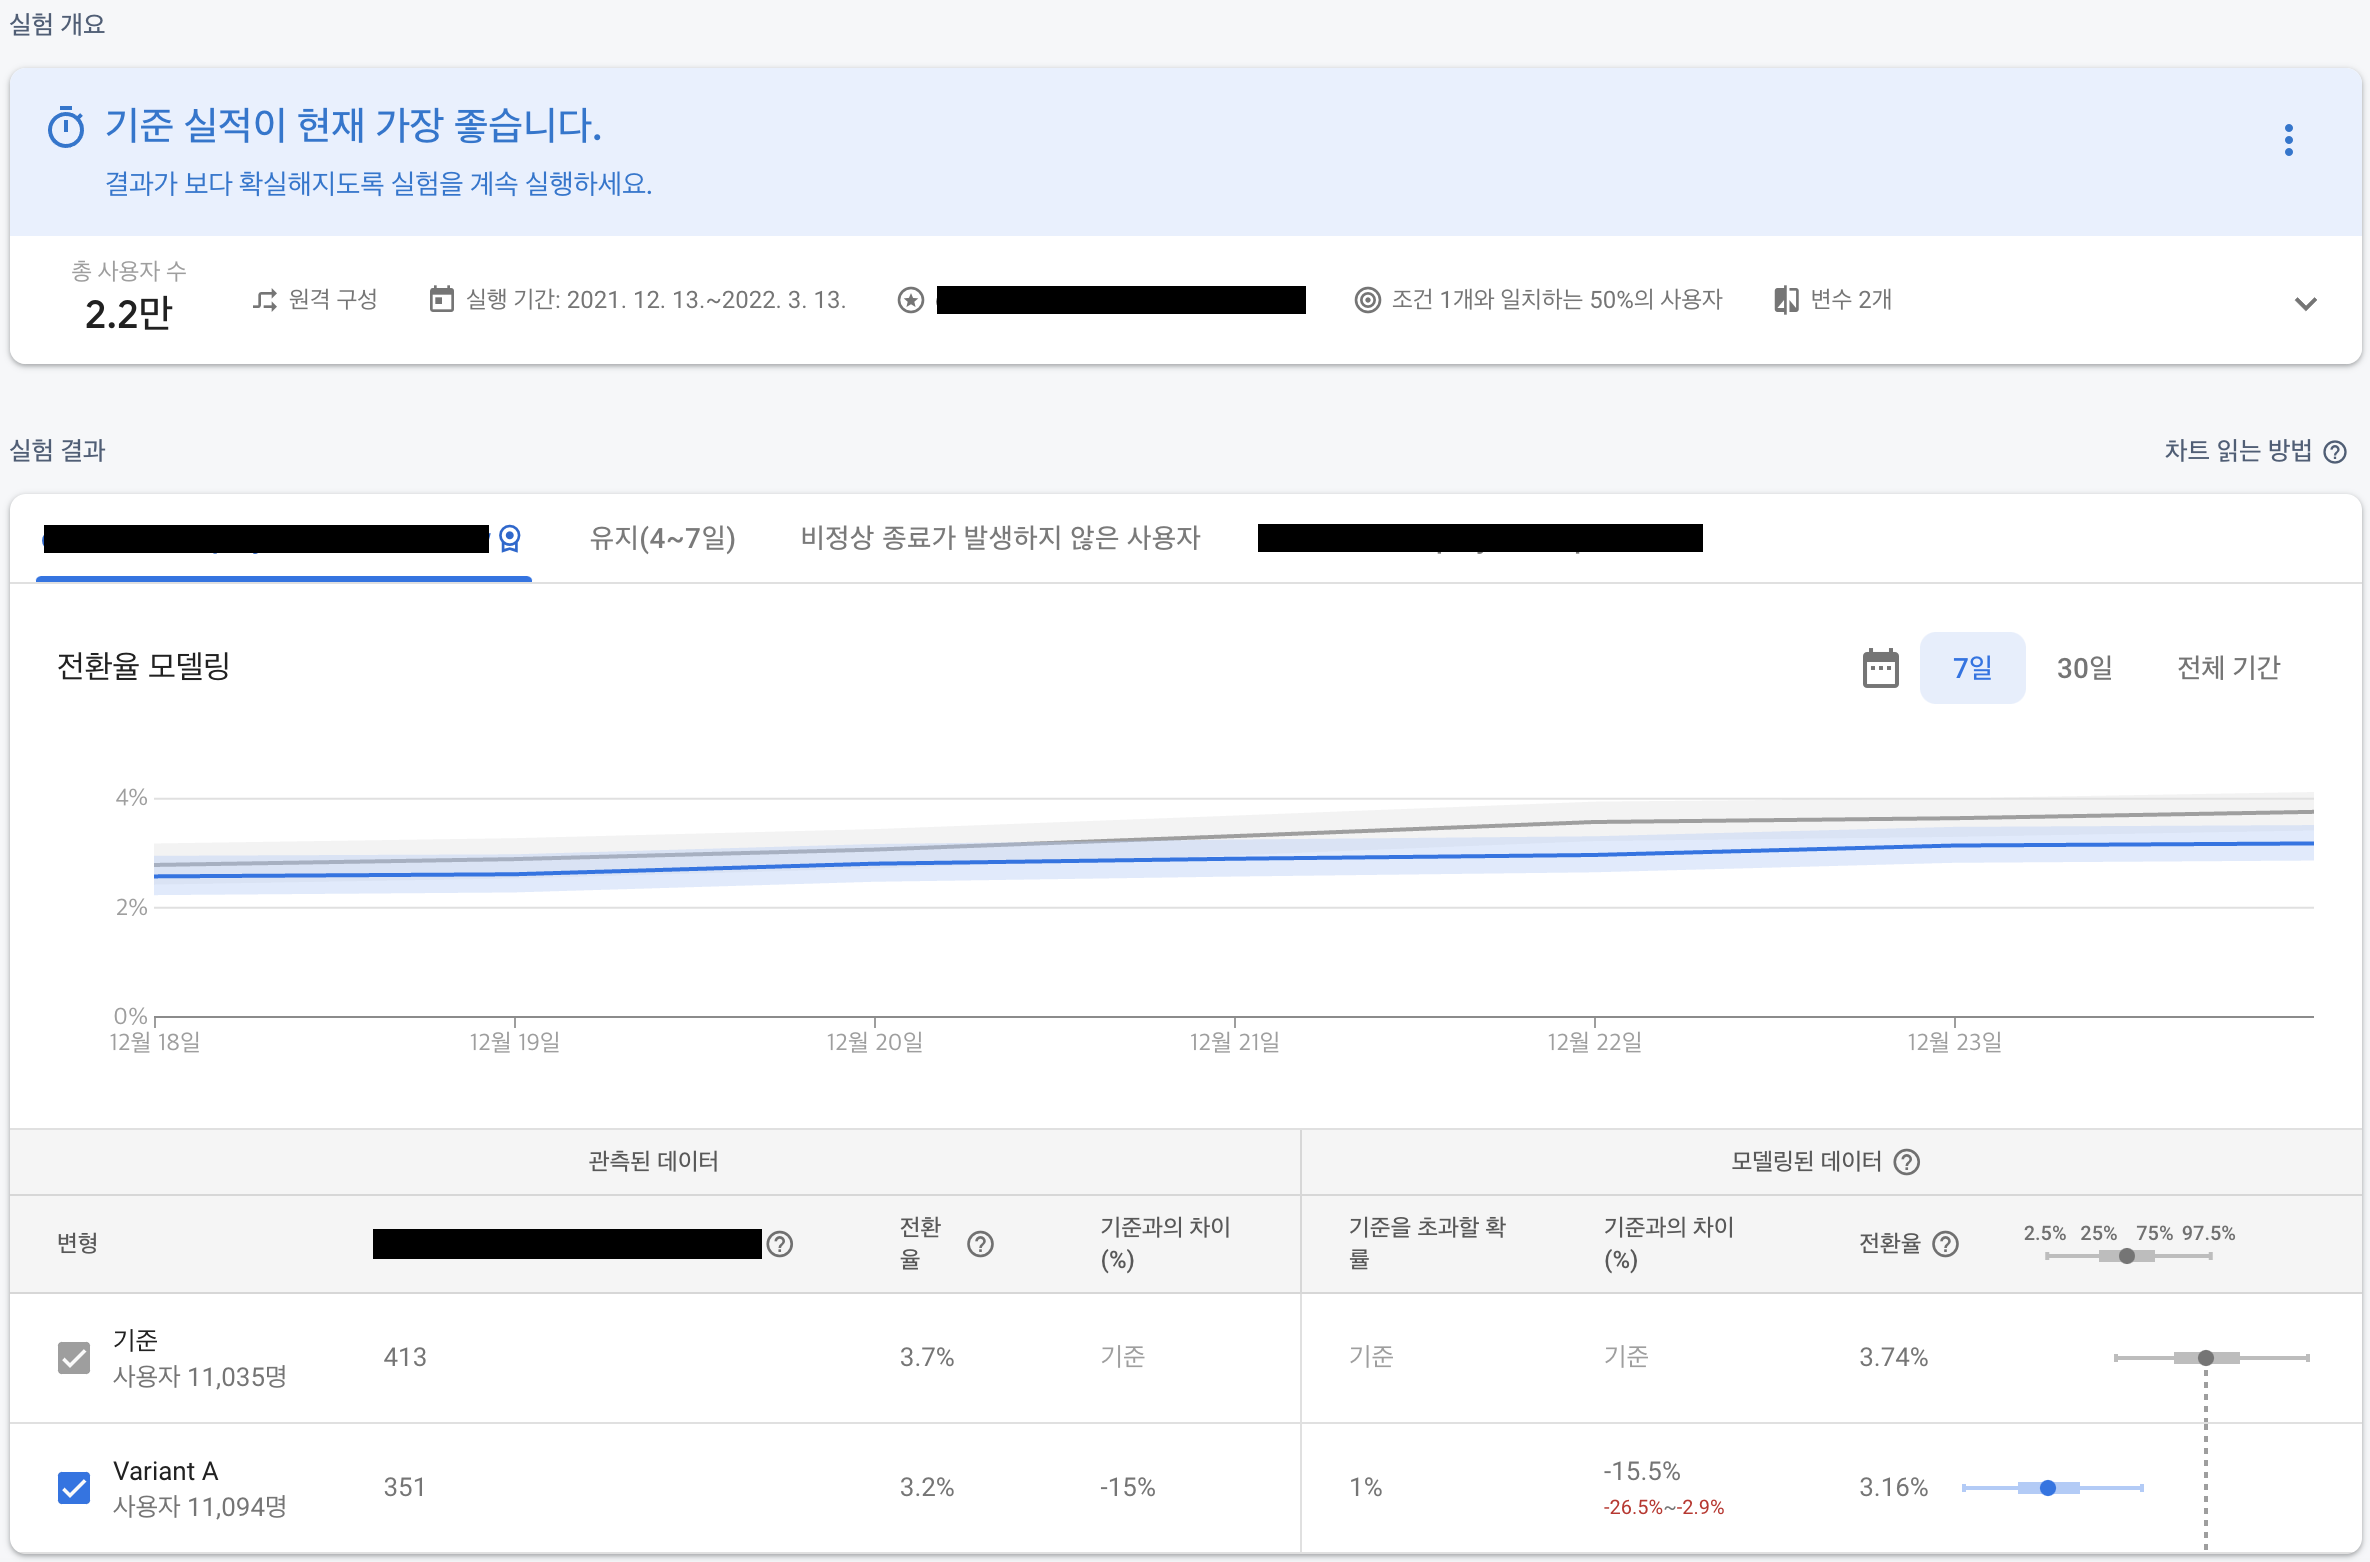Open the 차트 읽는 방법 link
This screenshot has width=2370, height=1562.
pos(2237,451)
